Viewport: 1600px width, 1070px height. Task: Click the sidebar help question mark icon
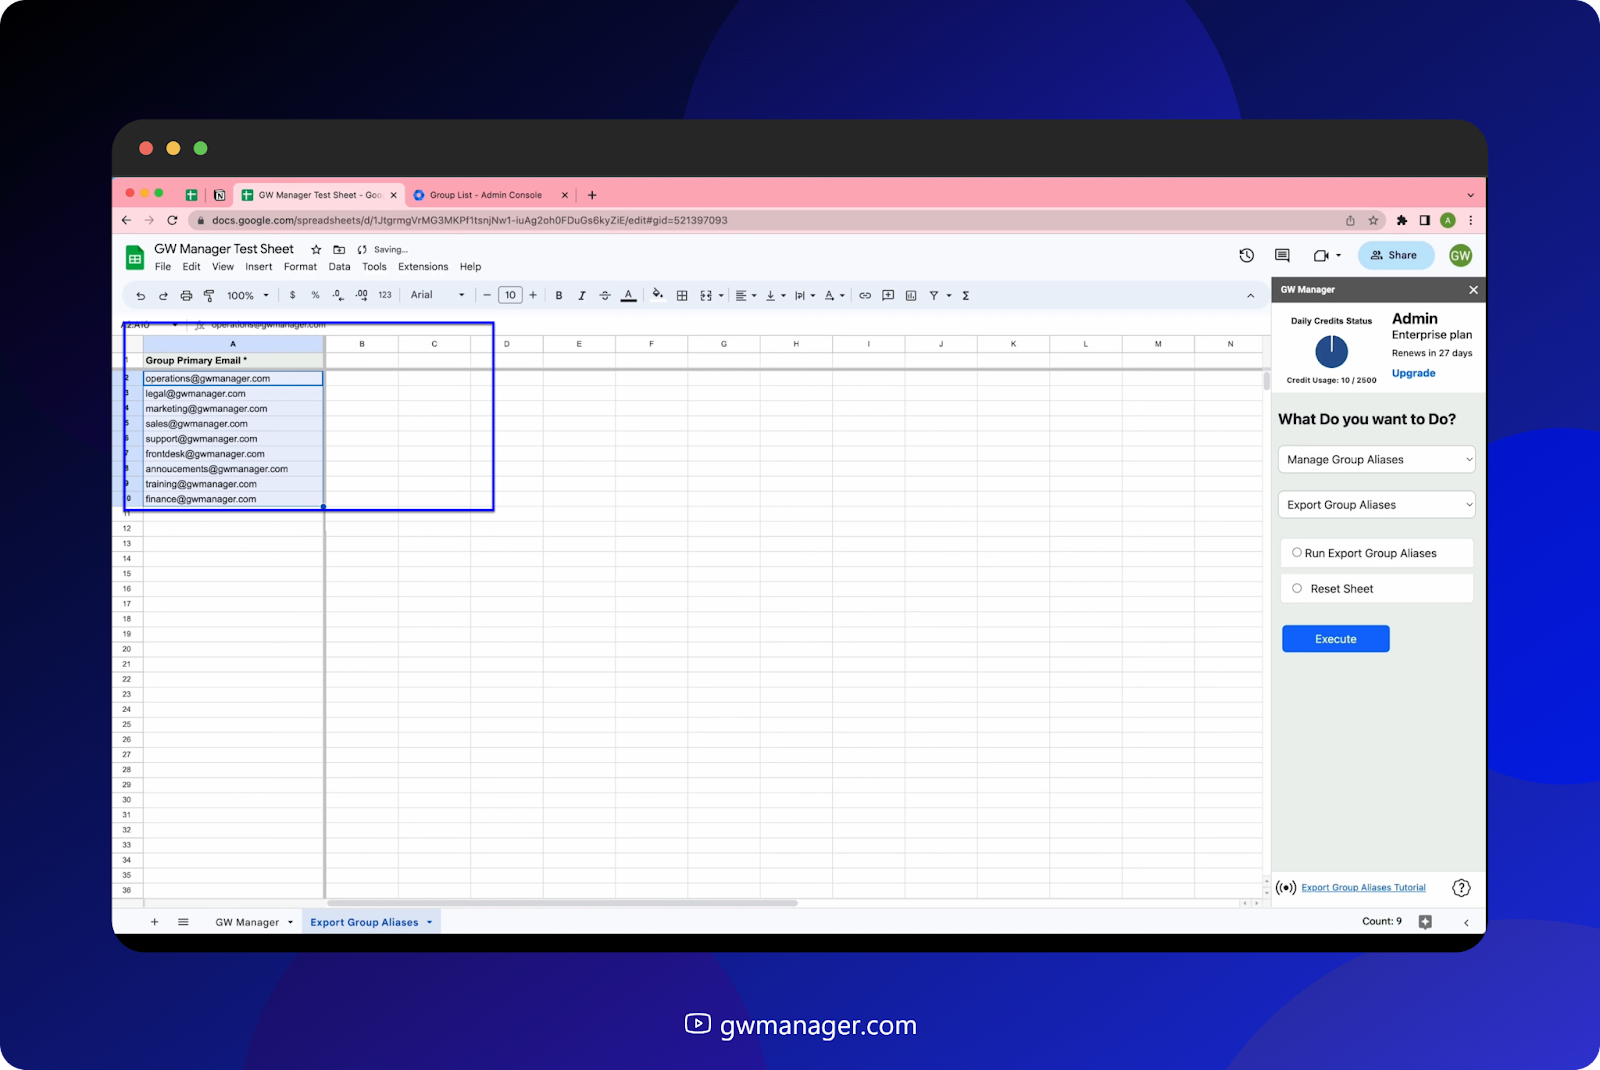tap(1461, 888)
